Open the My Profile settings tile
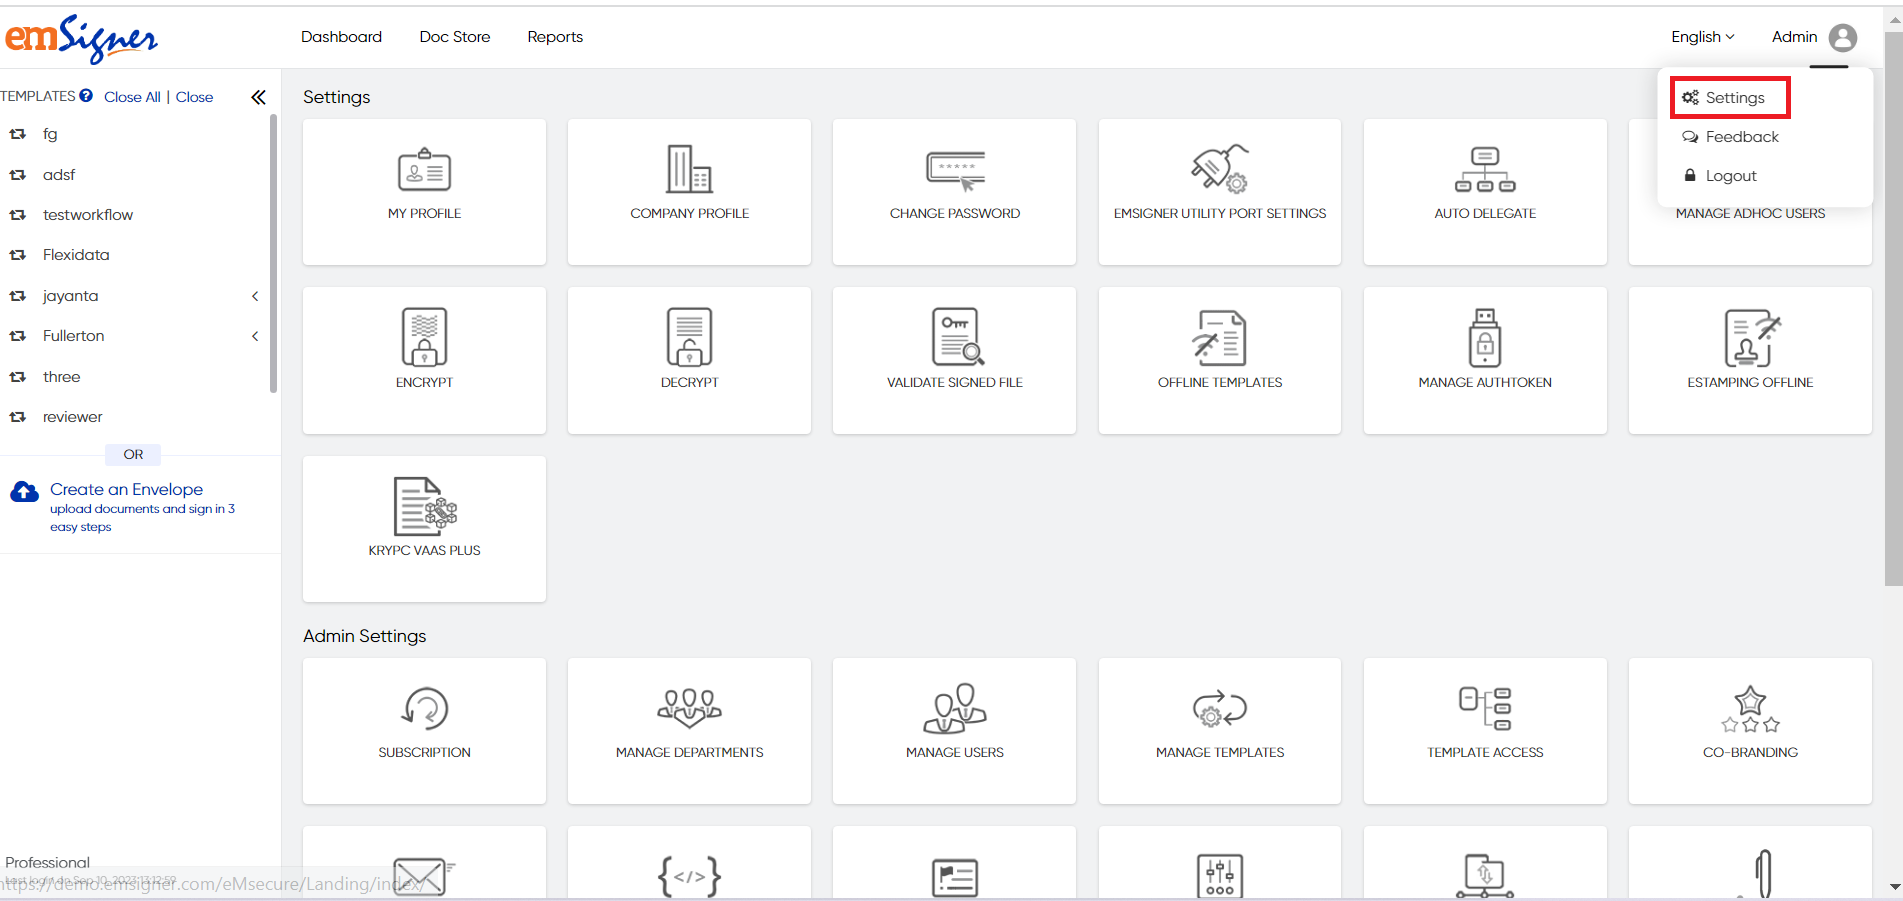Image resolution: width=1903 pixels, height=901 pixels. pos(424,191)
